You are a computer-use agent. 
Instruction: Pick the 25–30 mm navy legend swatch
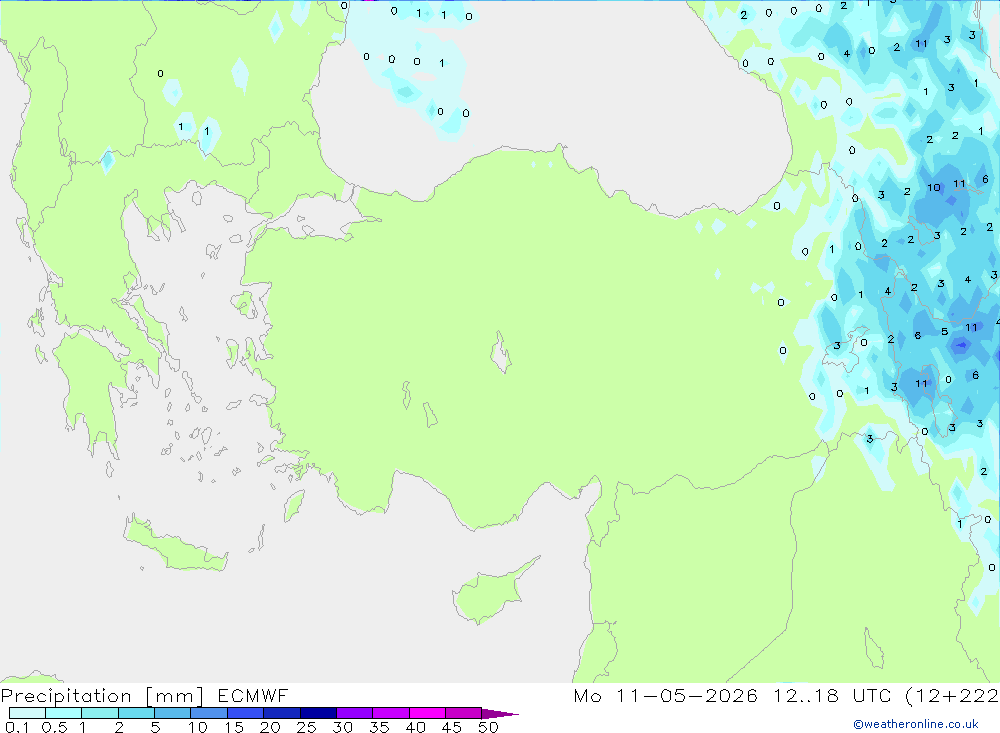tap(318, 713)
